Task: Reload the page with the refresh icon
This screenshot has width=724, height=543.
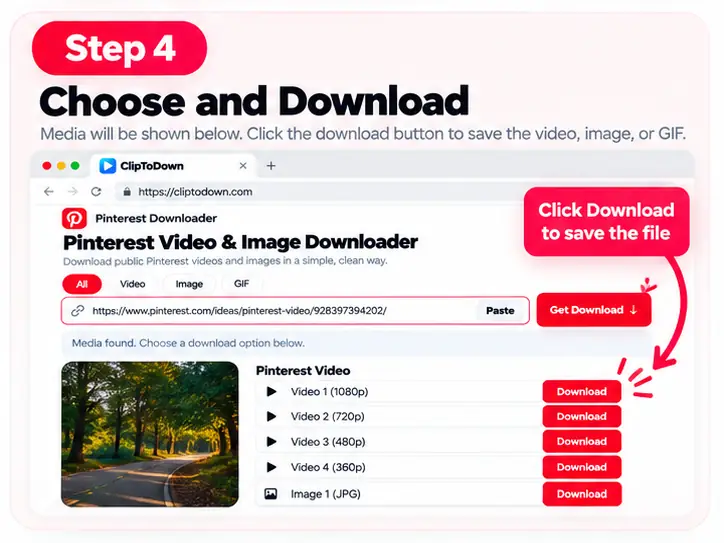Action: [x=96, y=192]
